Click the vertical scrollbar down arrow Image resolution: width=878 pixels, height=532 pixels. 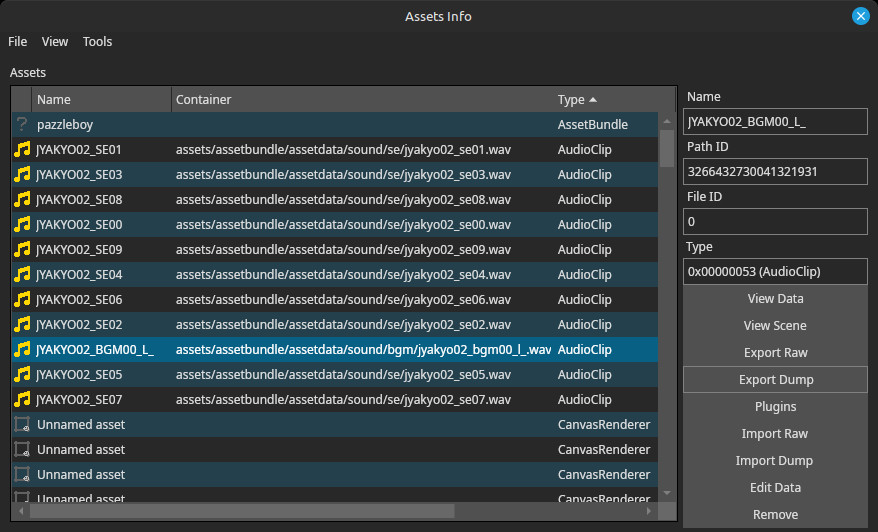tap(667, 493)
